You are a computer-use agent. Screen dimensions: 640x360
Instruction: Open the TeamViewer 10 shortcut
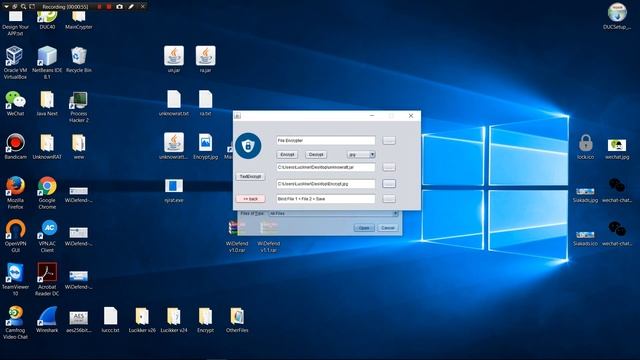pos(15,279)
